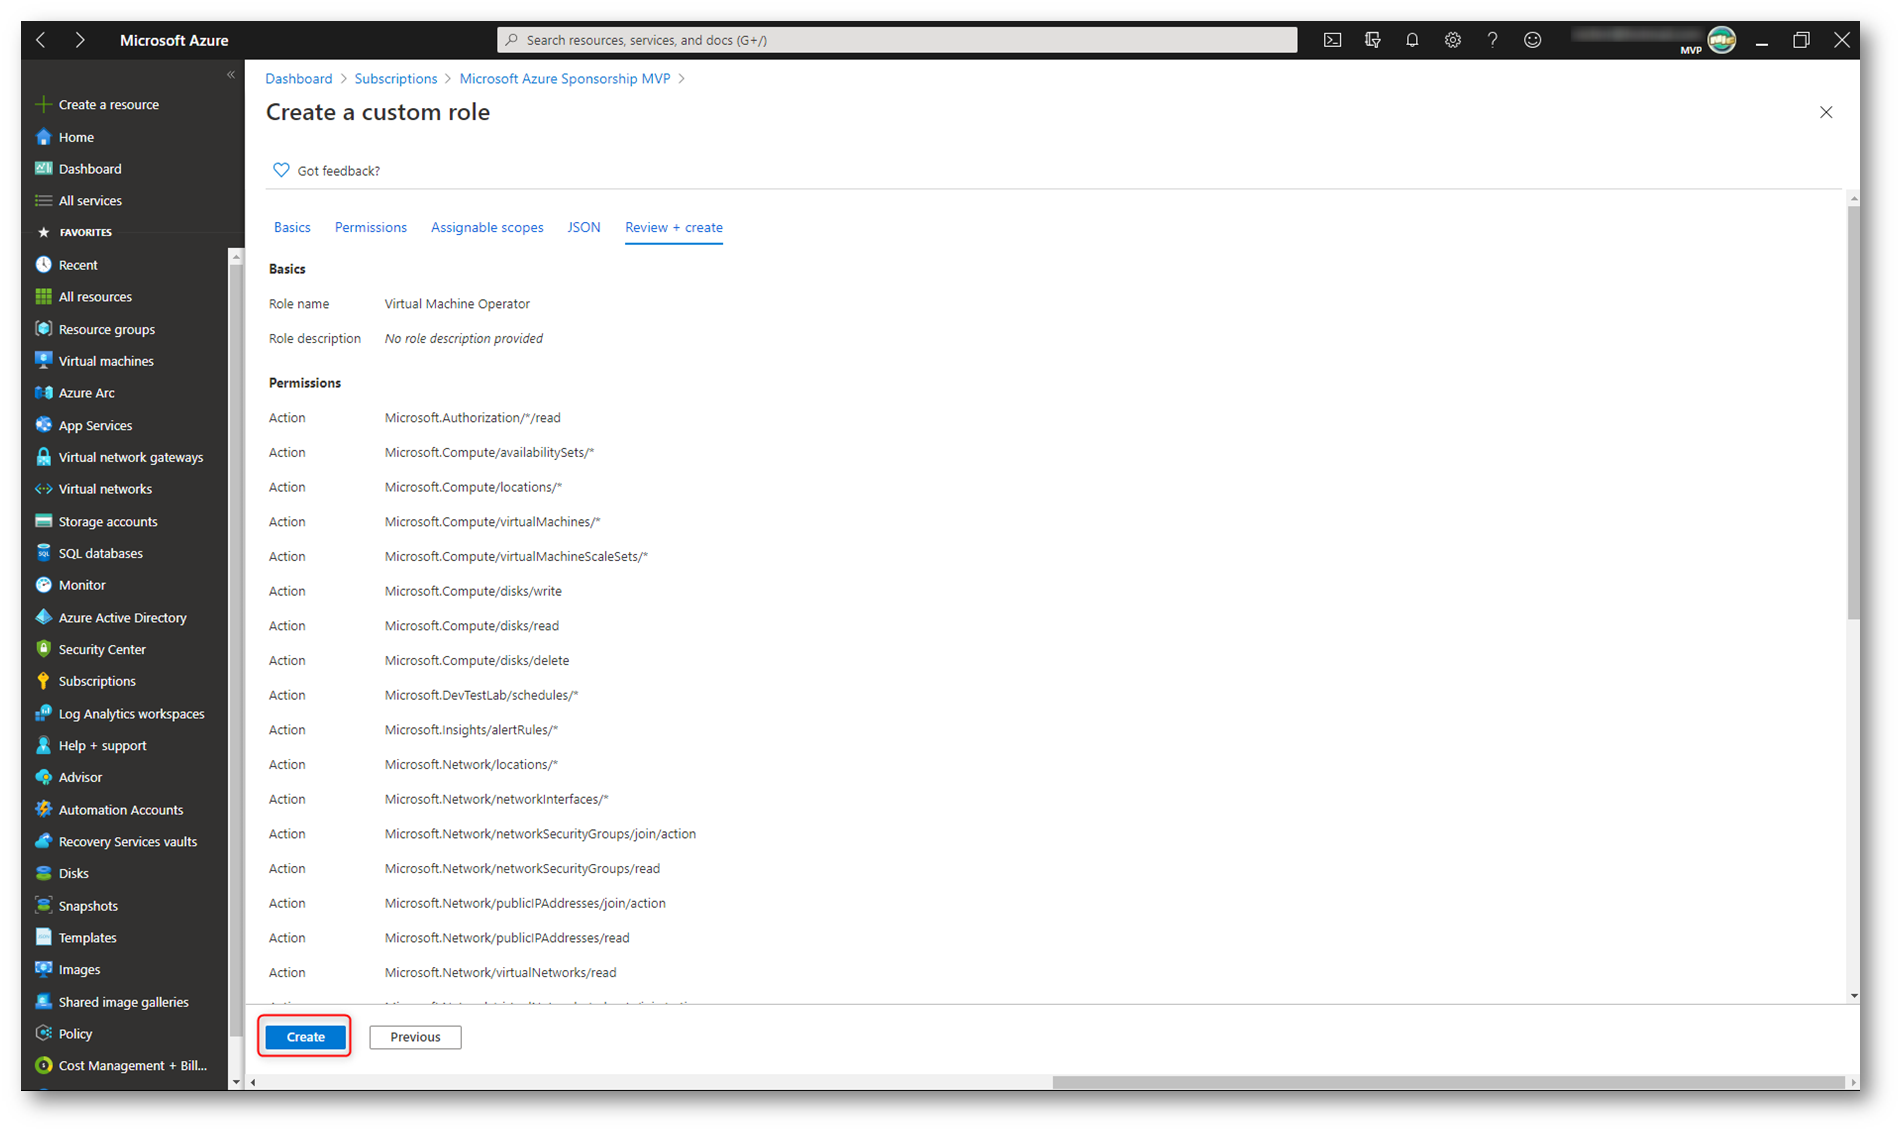Image resolution: width=1902 pixels, height=1133 pixels.
Task: Click the Security Center shield icon
Action: 43,649
